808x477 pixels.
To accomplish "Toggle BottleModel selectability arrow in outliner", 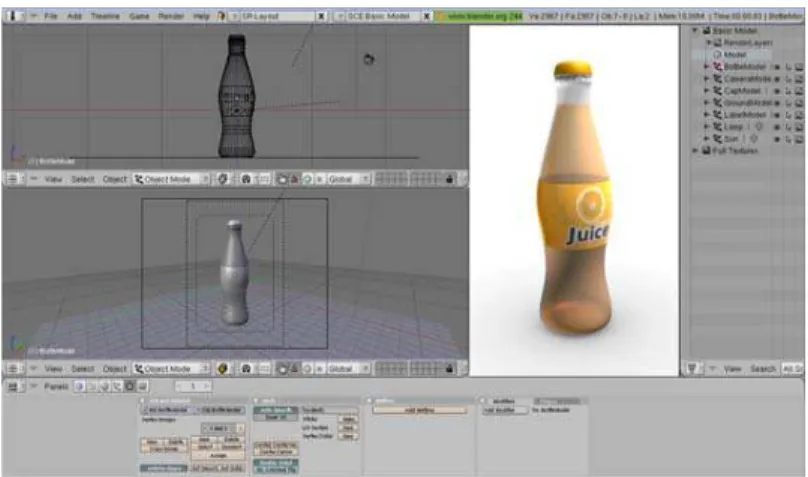I will point(788,67).
